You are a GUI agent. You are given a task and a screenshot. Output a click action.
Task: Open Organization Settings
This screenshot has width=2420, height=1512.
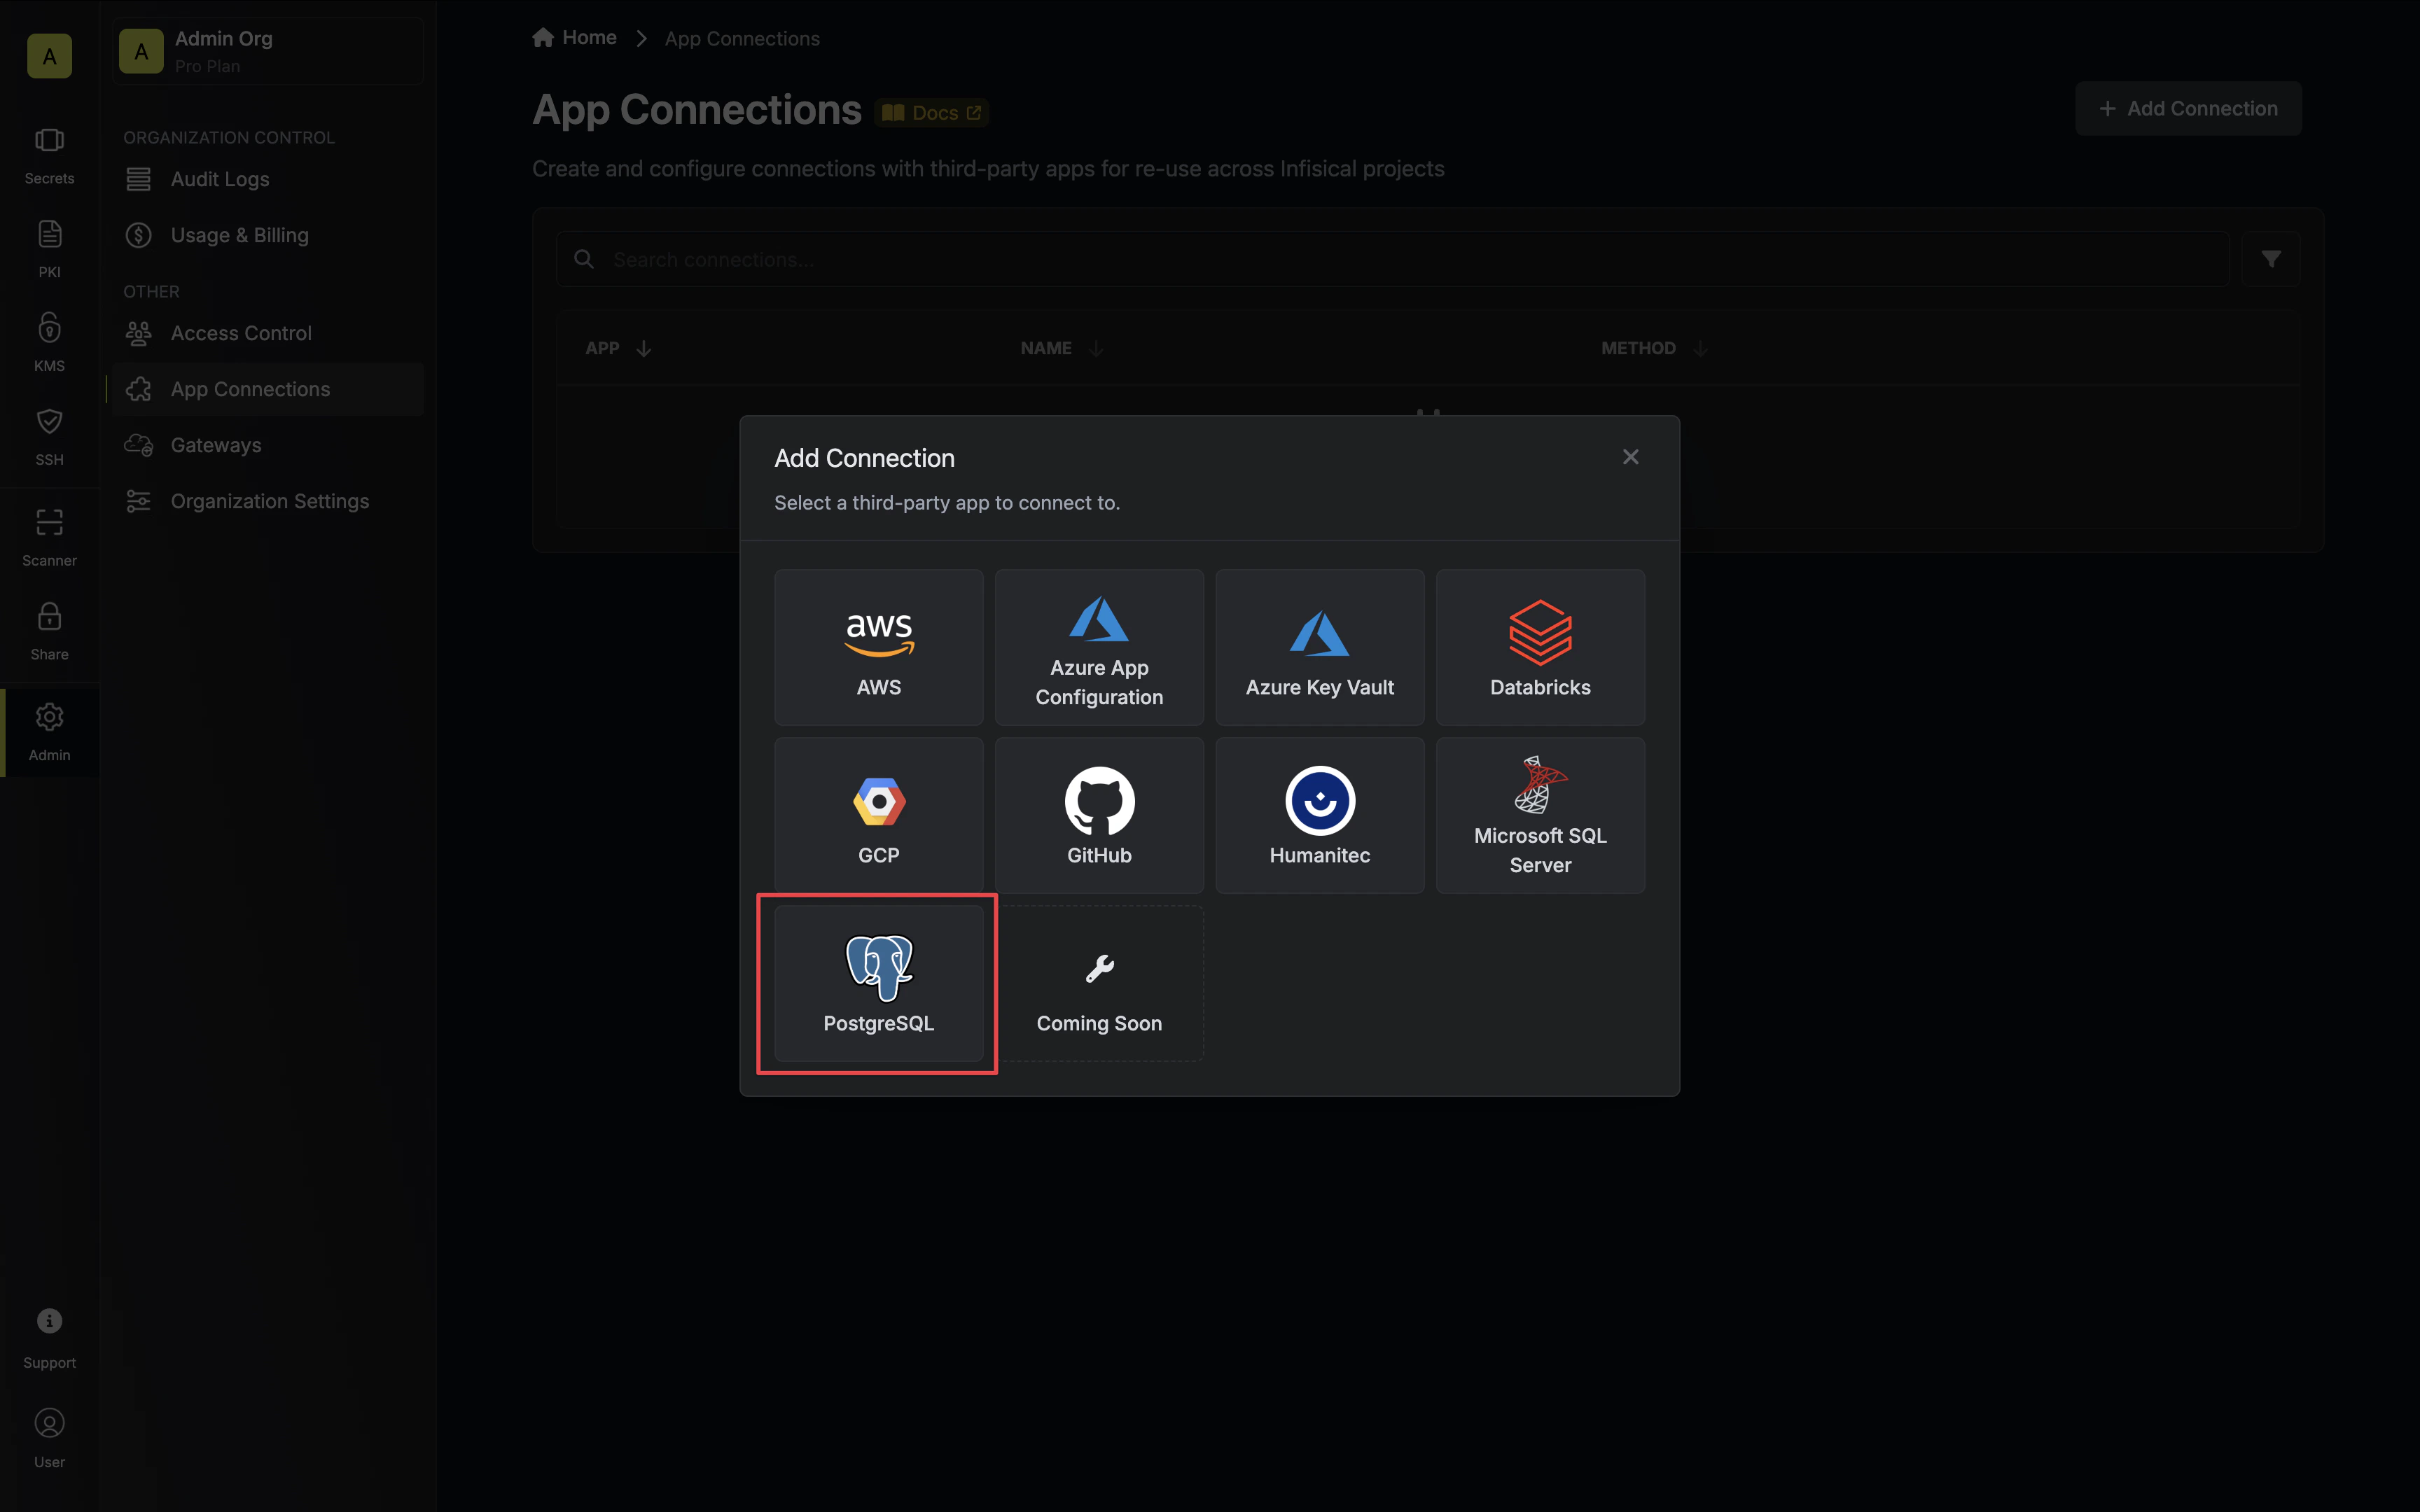click(269, 501)
